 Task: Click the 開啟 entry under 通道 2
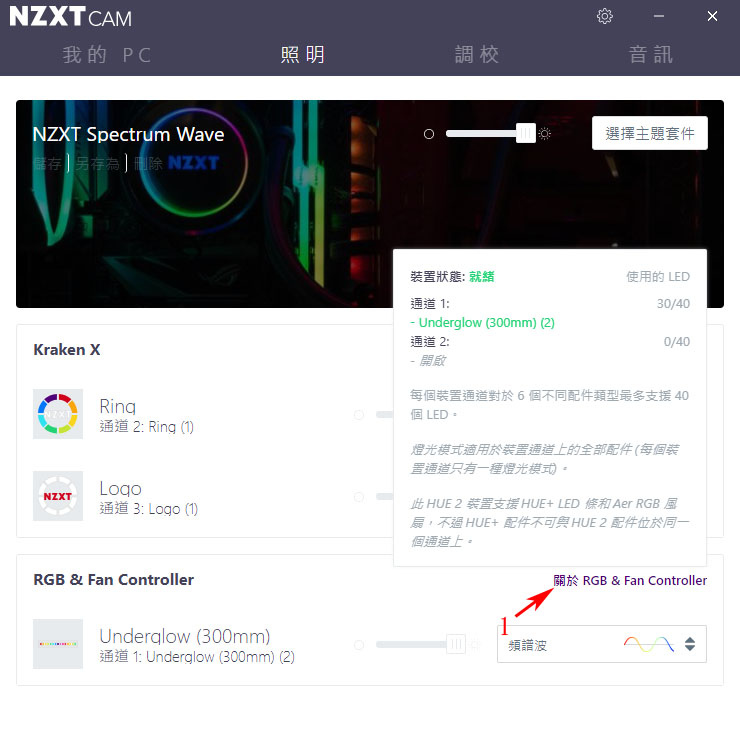[x=428, y=361]
